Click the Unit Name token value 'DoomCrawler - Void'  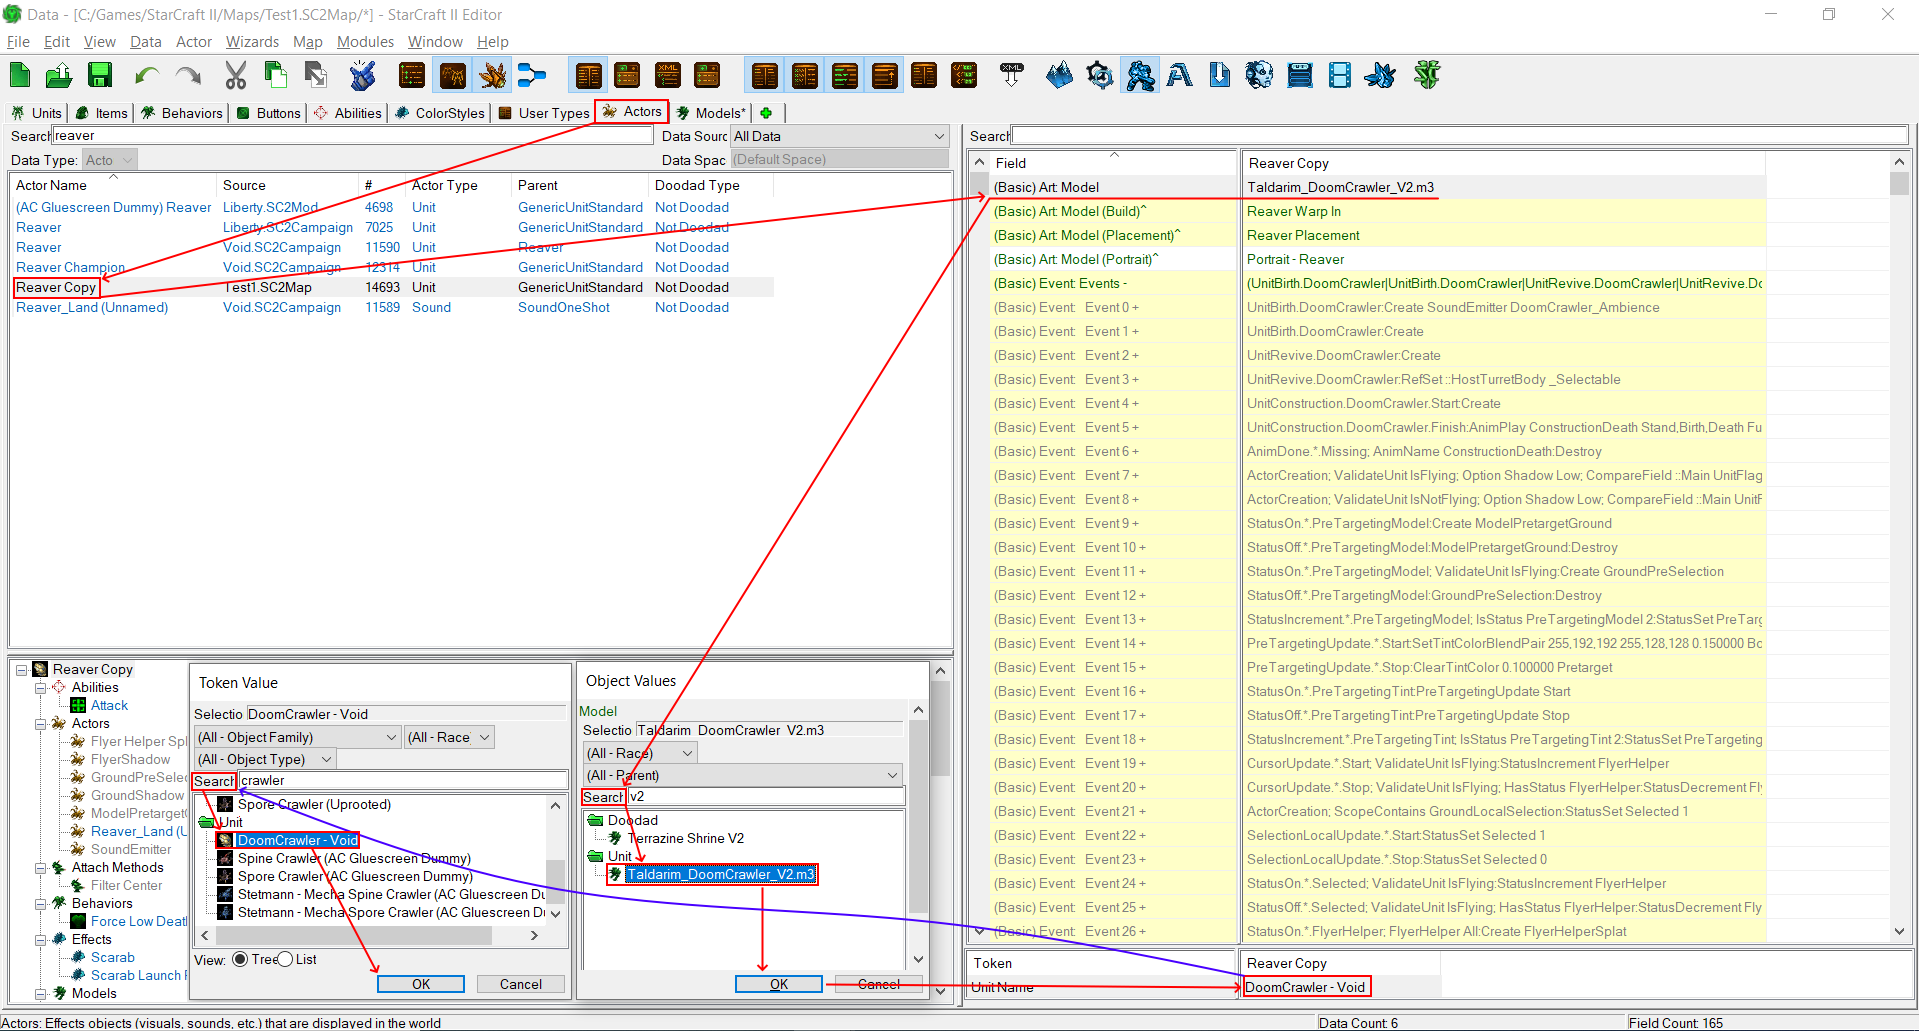point(1306,987)
